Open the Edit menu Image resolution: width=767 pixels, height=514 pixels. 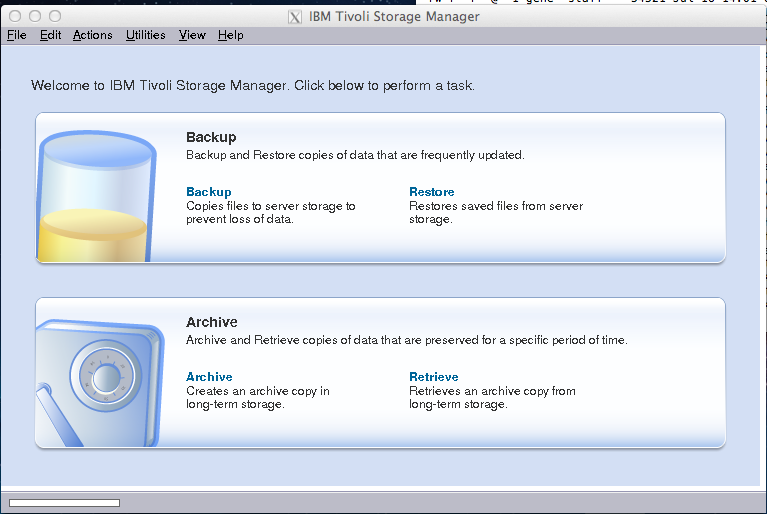pos(50,35)
